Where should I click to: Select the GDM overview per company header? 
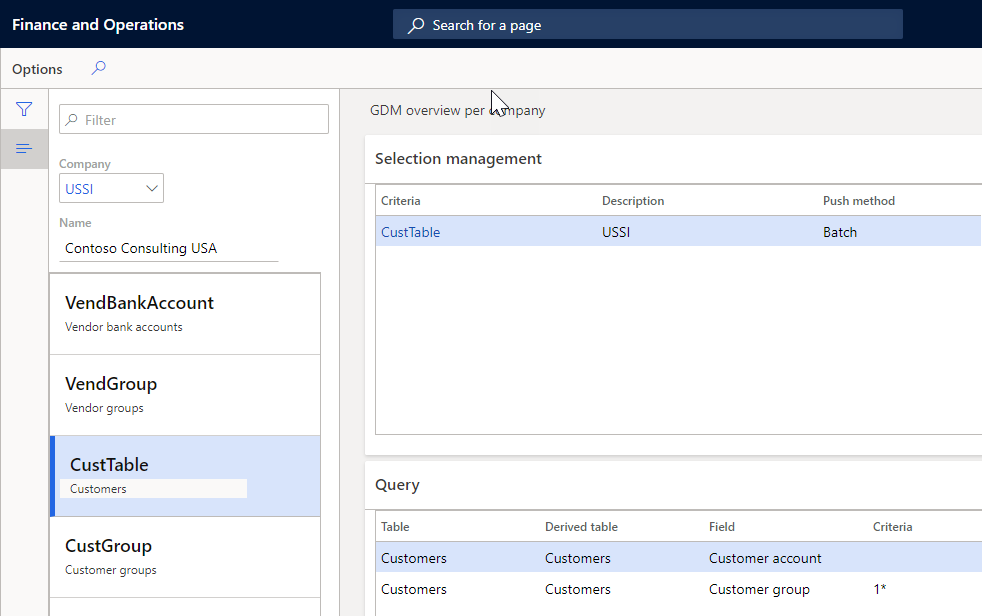pyautogui.click(x=457, y=110)
